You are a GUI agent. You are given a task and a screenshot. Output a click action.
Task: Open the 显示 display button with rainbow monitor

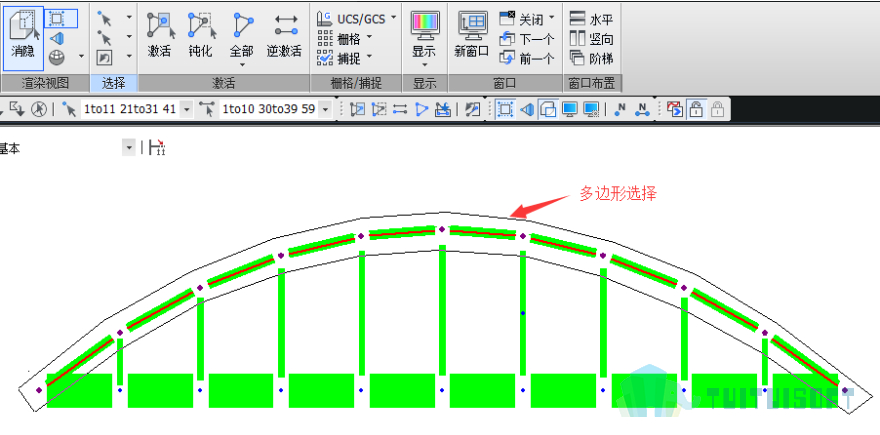[424, 39]
